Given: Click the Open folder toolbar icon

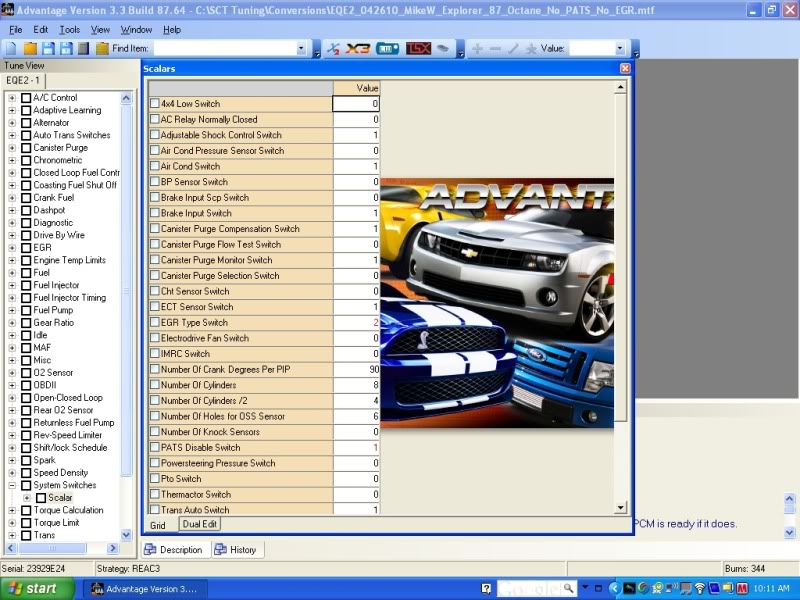Looking at the screenshot, I should 30,48.
